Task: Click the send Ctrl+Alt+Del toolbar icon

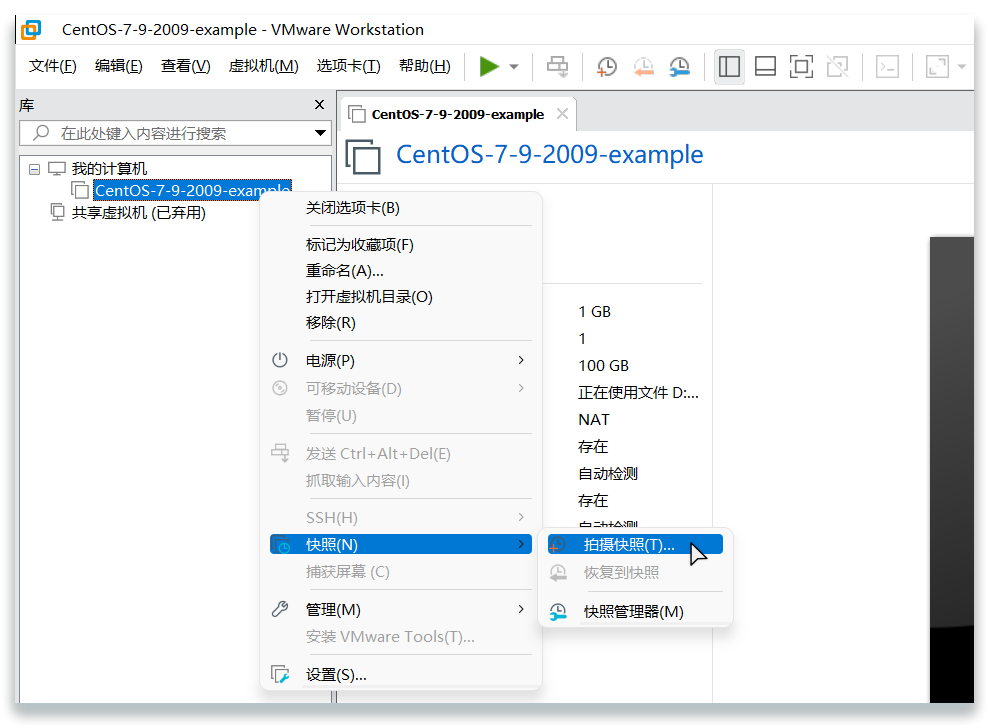Action: pyautogui.click(x=557, y=66)
